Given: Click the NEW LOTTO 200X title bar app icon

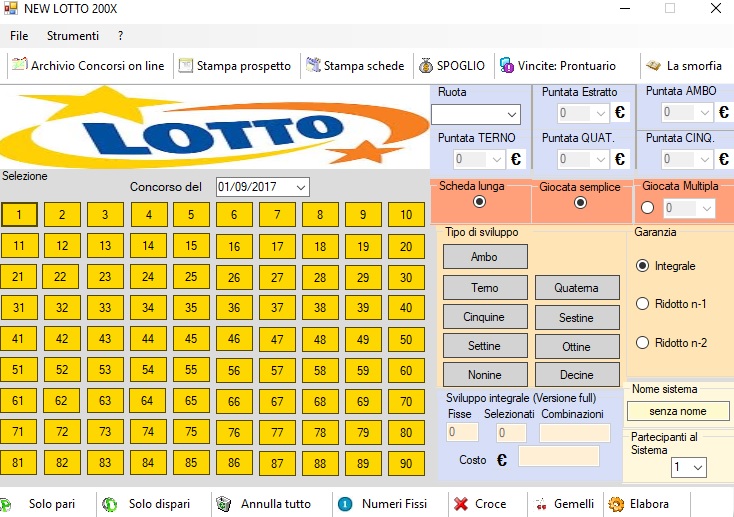Looking at the screenshot, I should click(11, 8).
